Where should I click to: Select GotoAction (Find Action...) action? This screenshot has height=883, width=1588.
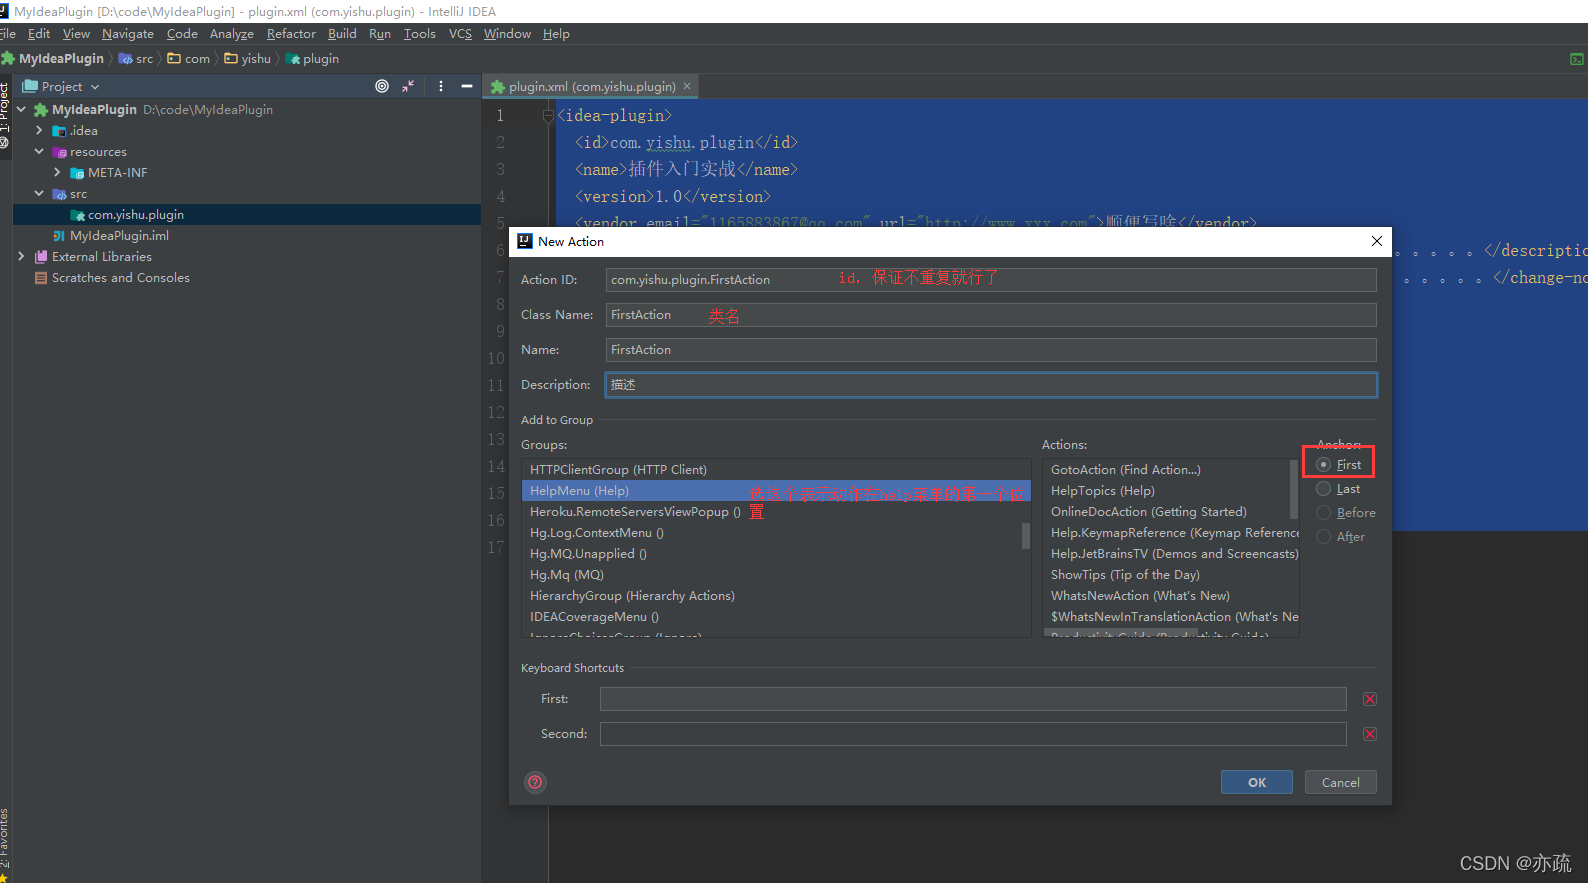coord(1166,470)
